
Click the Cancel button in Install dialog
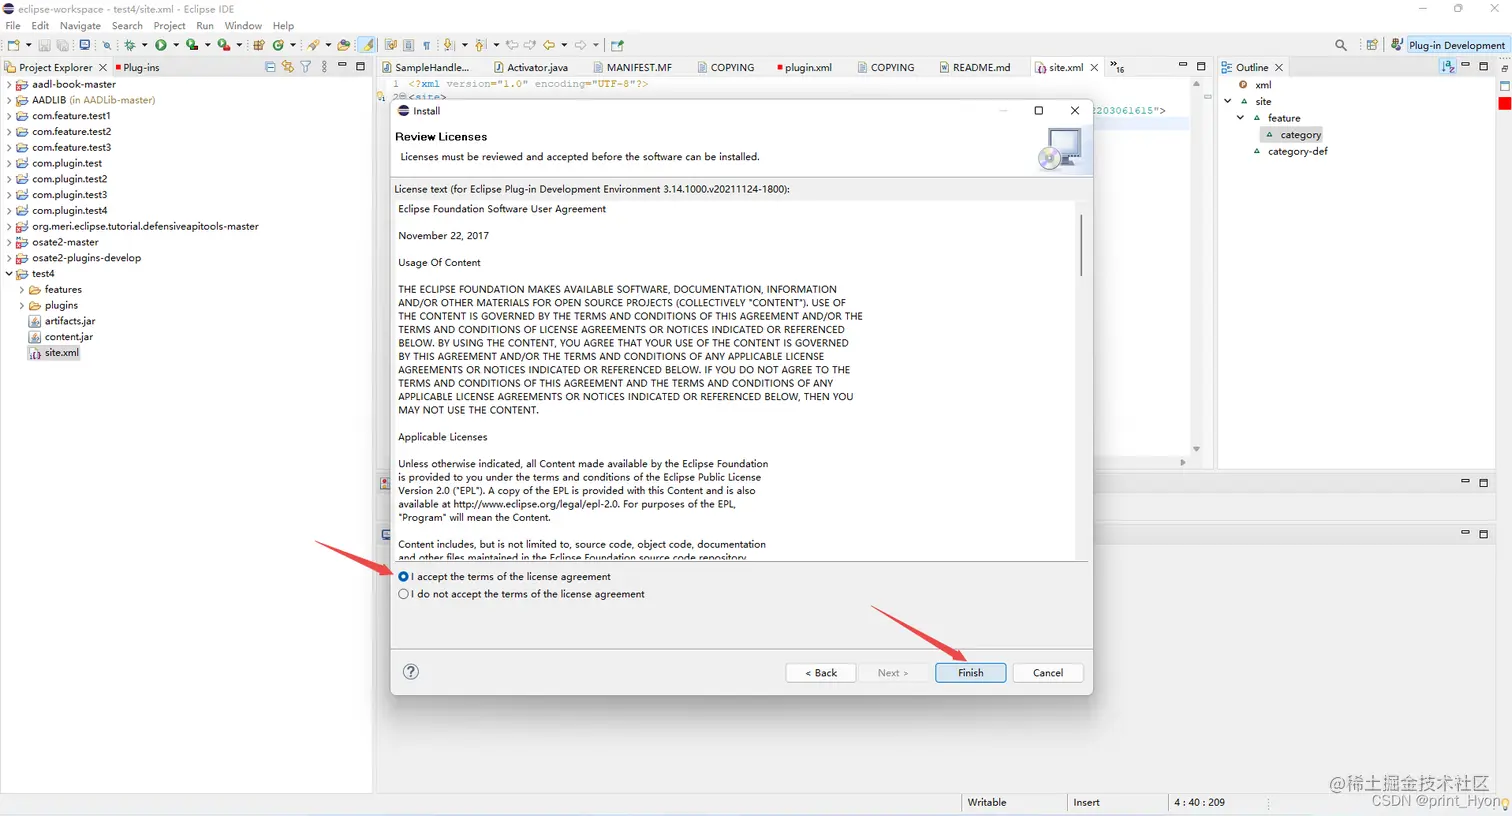pyautogui.click(x=1047, y=673)
